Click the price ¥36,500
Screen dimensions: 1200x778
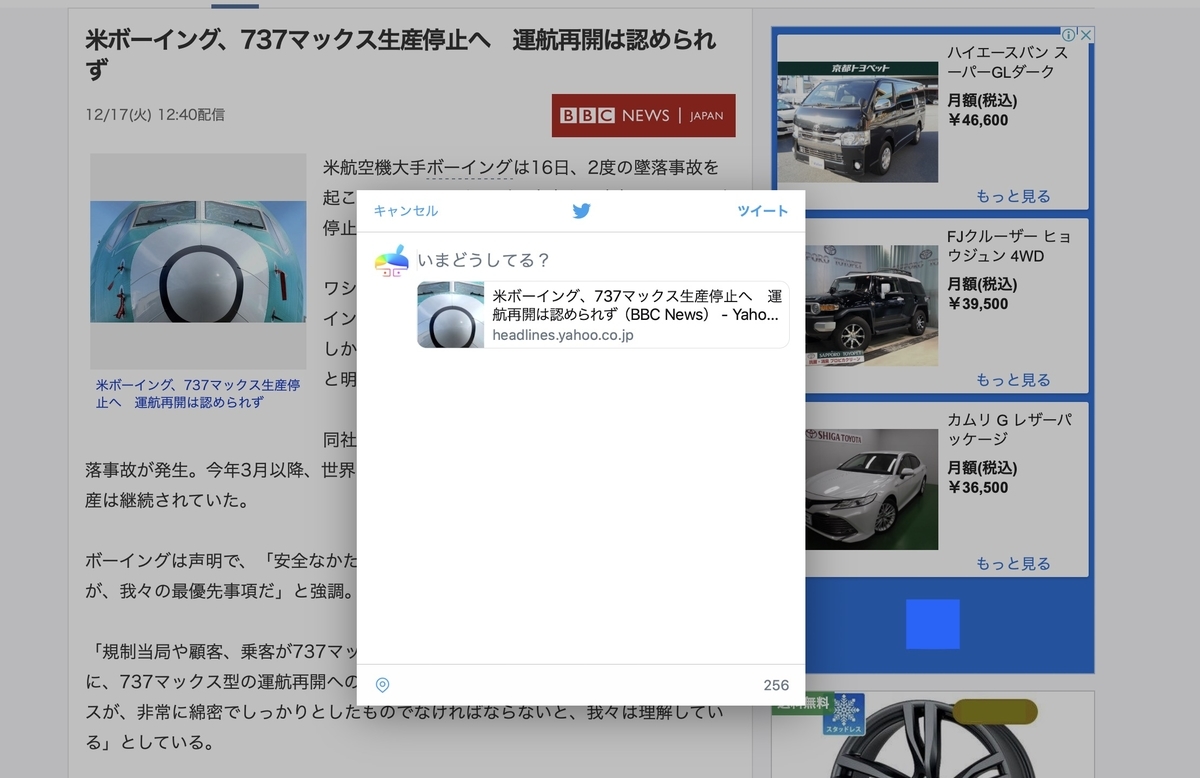pyautogui.click(x=978, y=488)
